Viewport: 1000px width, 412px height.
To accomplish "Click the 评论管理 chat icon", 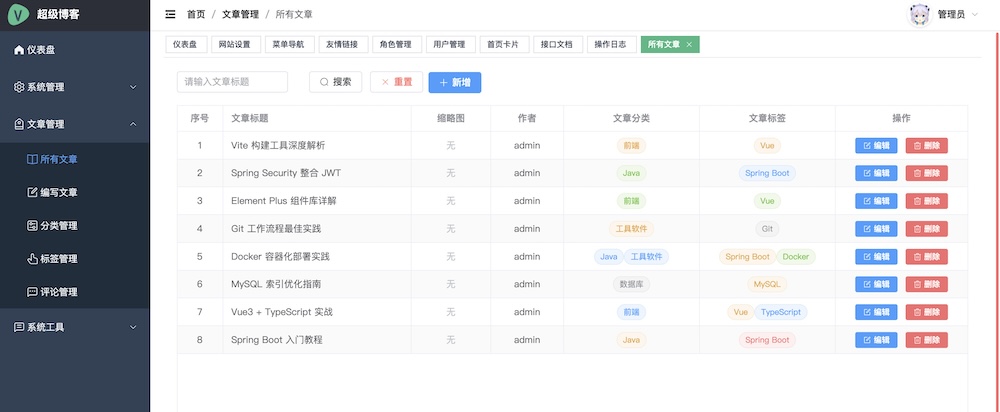I will coord(33,292).
